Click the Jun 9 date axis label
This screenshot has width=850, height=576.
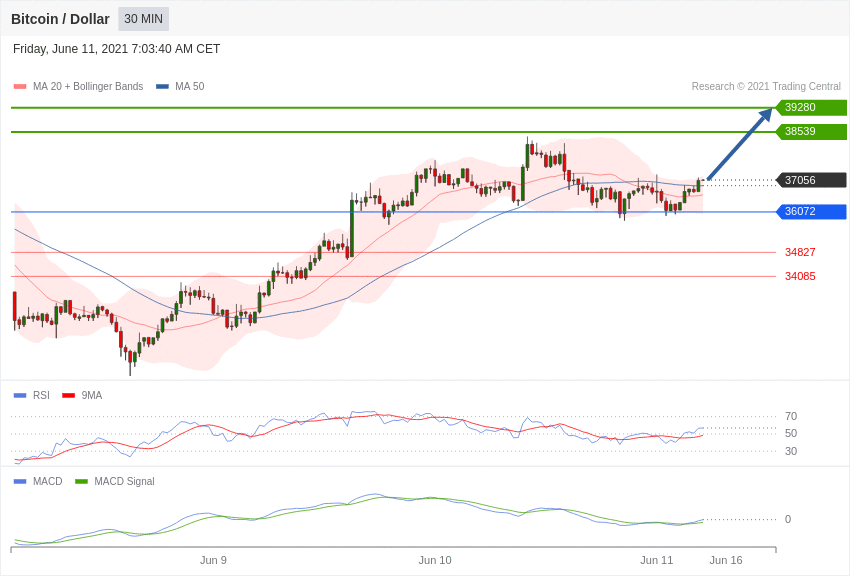point(213,560)
